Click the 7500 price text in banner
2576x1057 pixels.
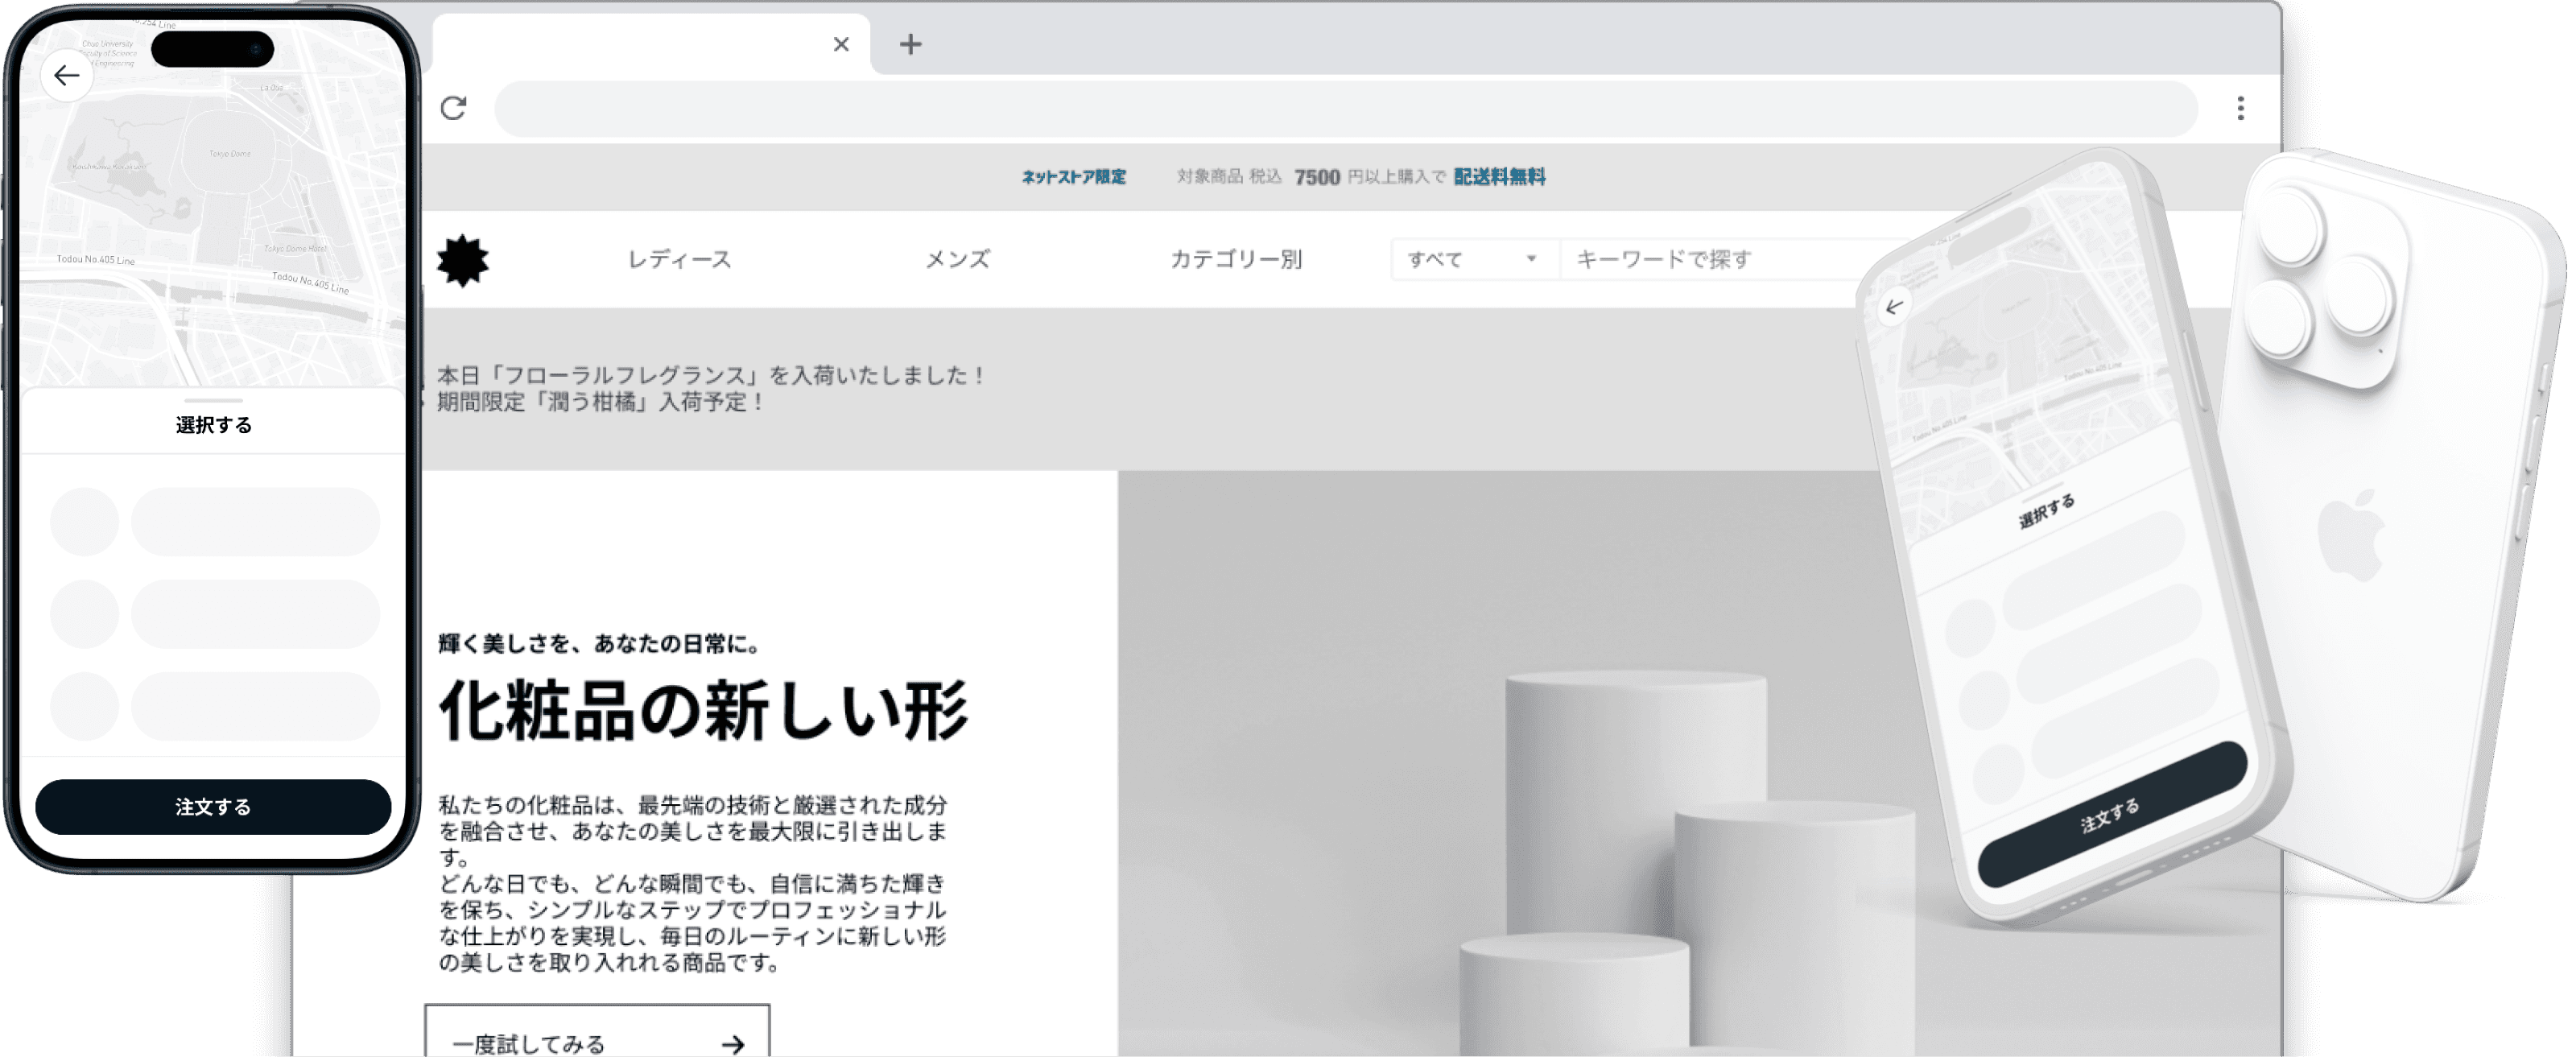pyautogui.click(x=1316, y=177)
